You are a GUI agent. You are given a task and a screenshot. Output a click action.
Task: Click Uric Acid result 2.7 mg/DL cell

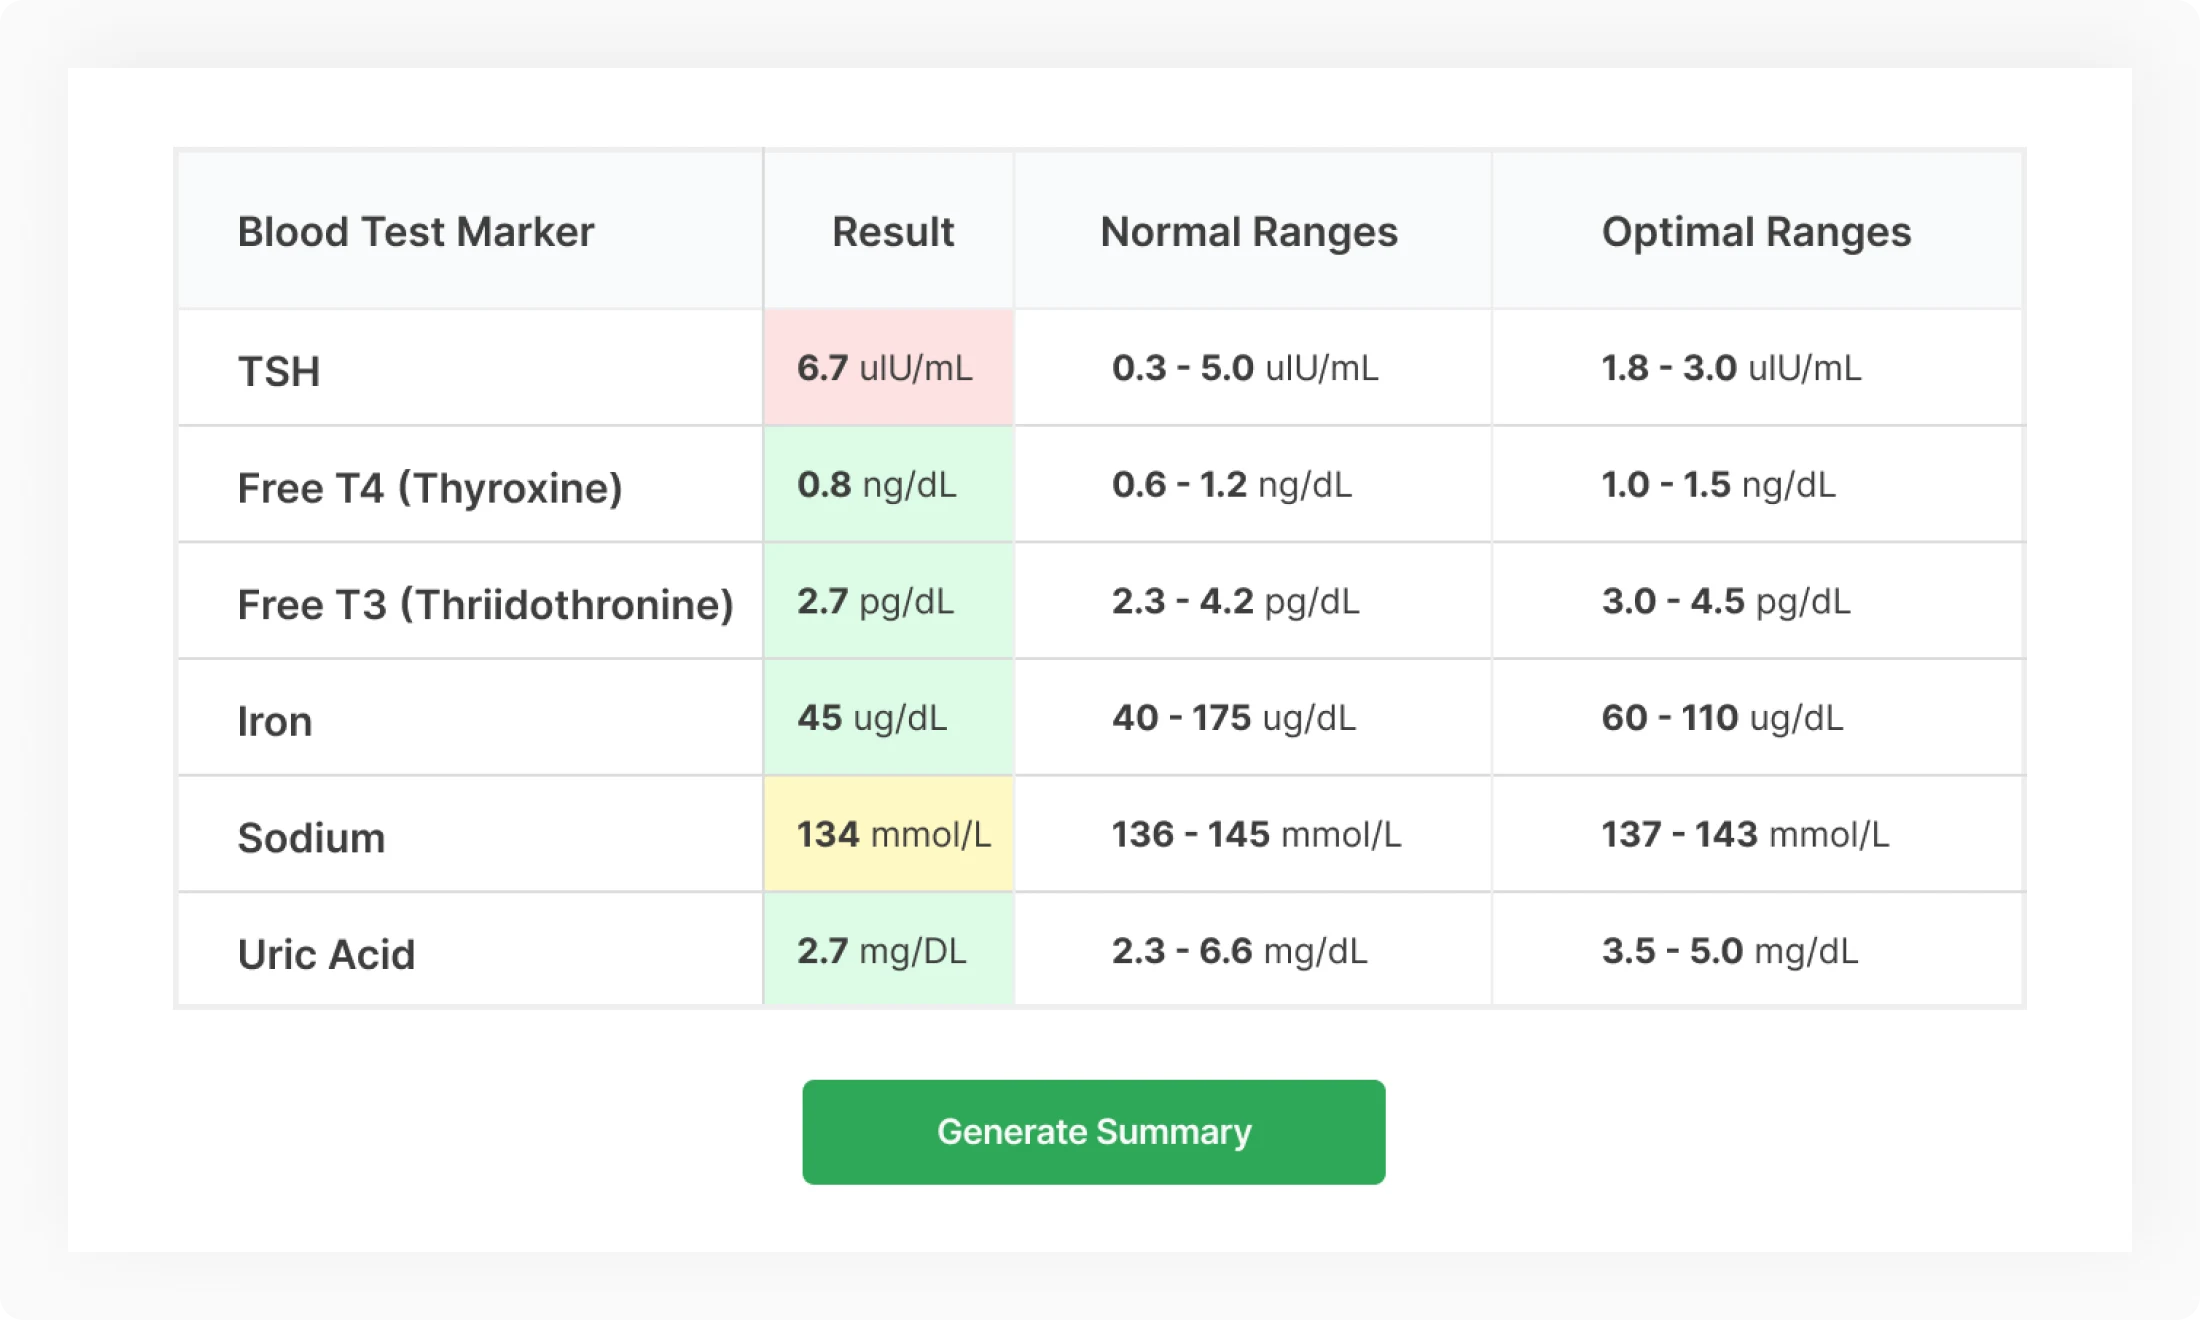tap(888, 950)
